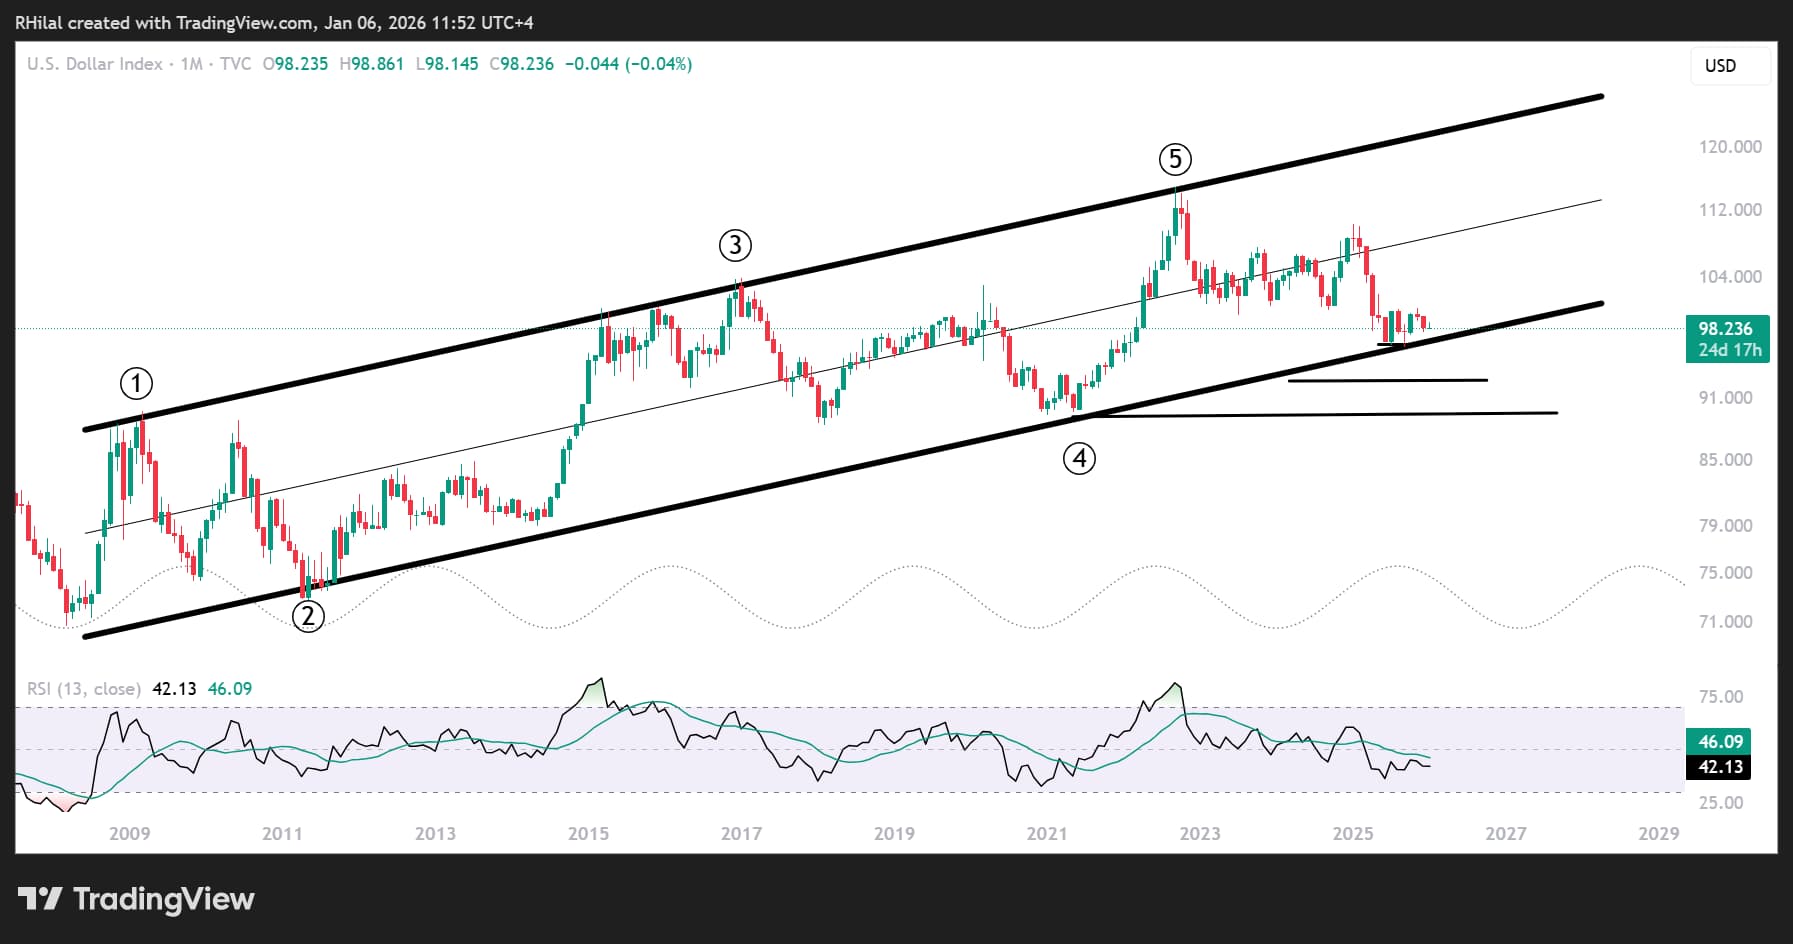
Task: Click the 2015 label on time axis
Action: tap(588, 833)
